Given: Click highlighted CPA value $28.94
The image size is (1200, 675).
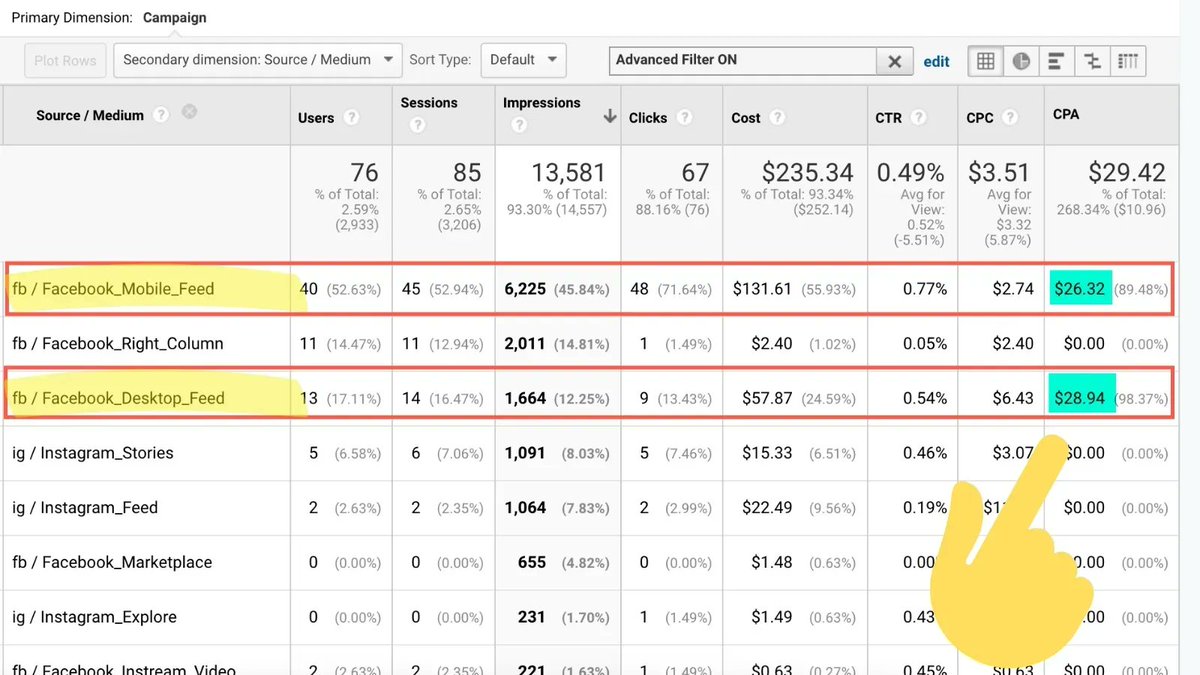Looking at the screenshot, I should tap(1080, 398).
